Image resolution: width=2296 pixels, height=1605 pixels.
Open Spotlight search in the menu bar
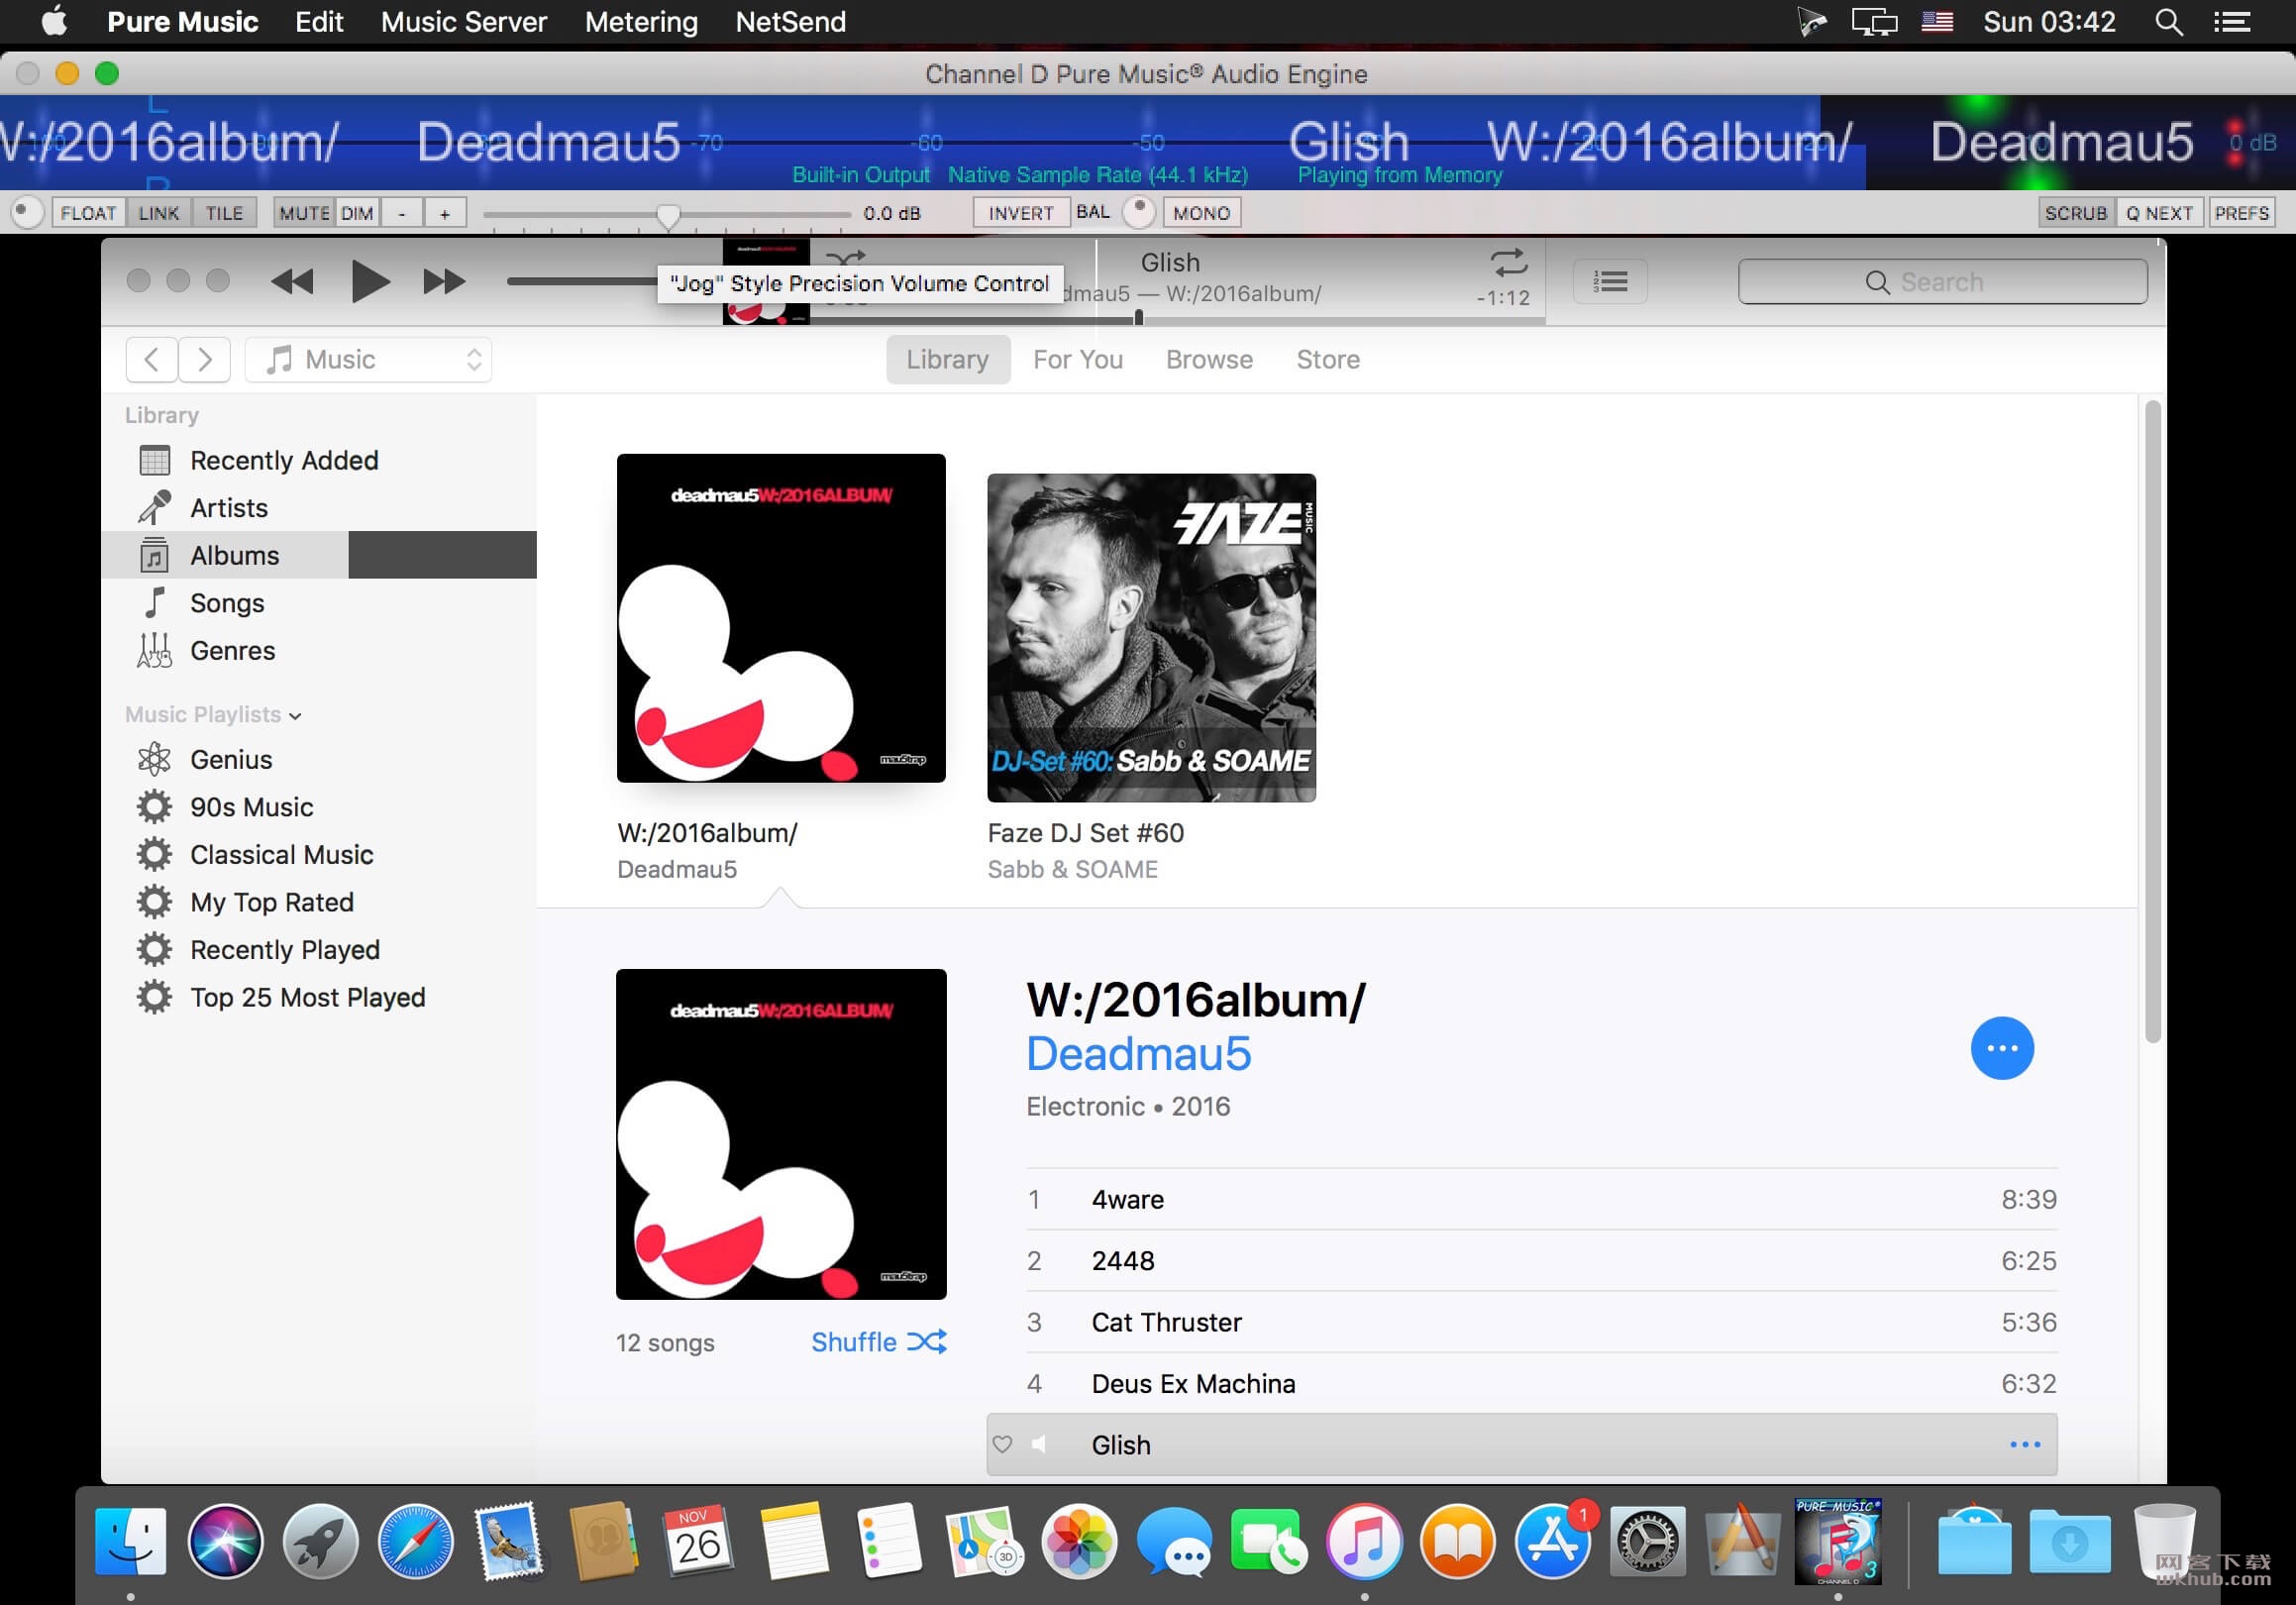coord(2168,22)
